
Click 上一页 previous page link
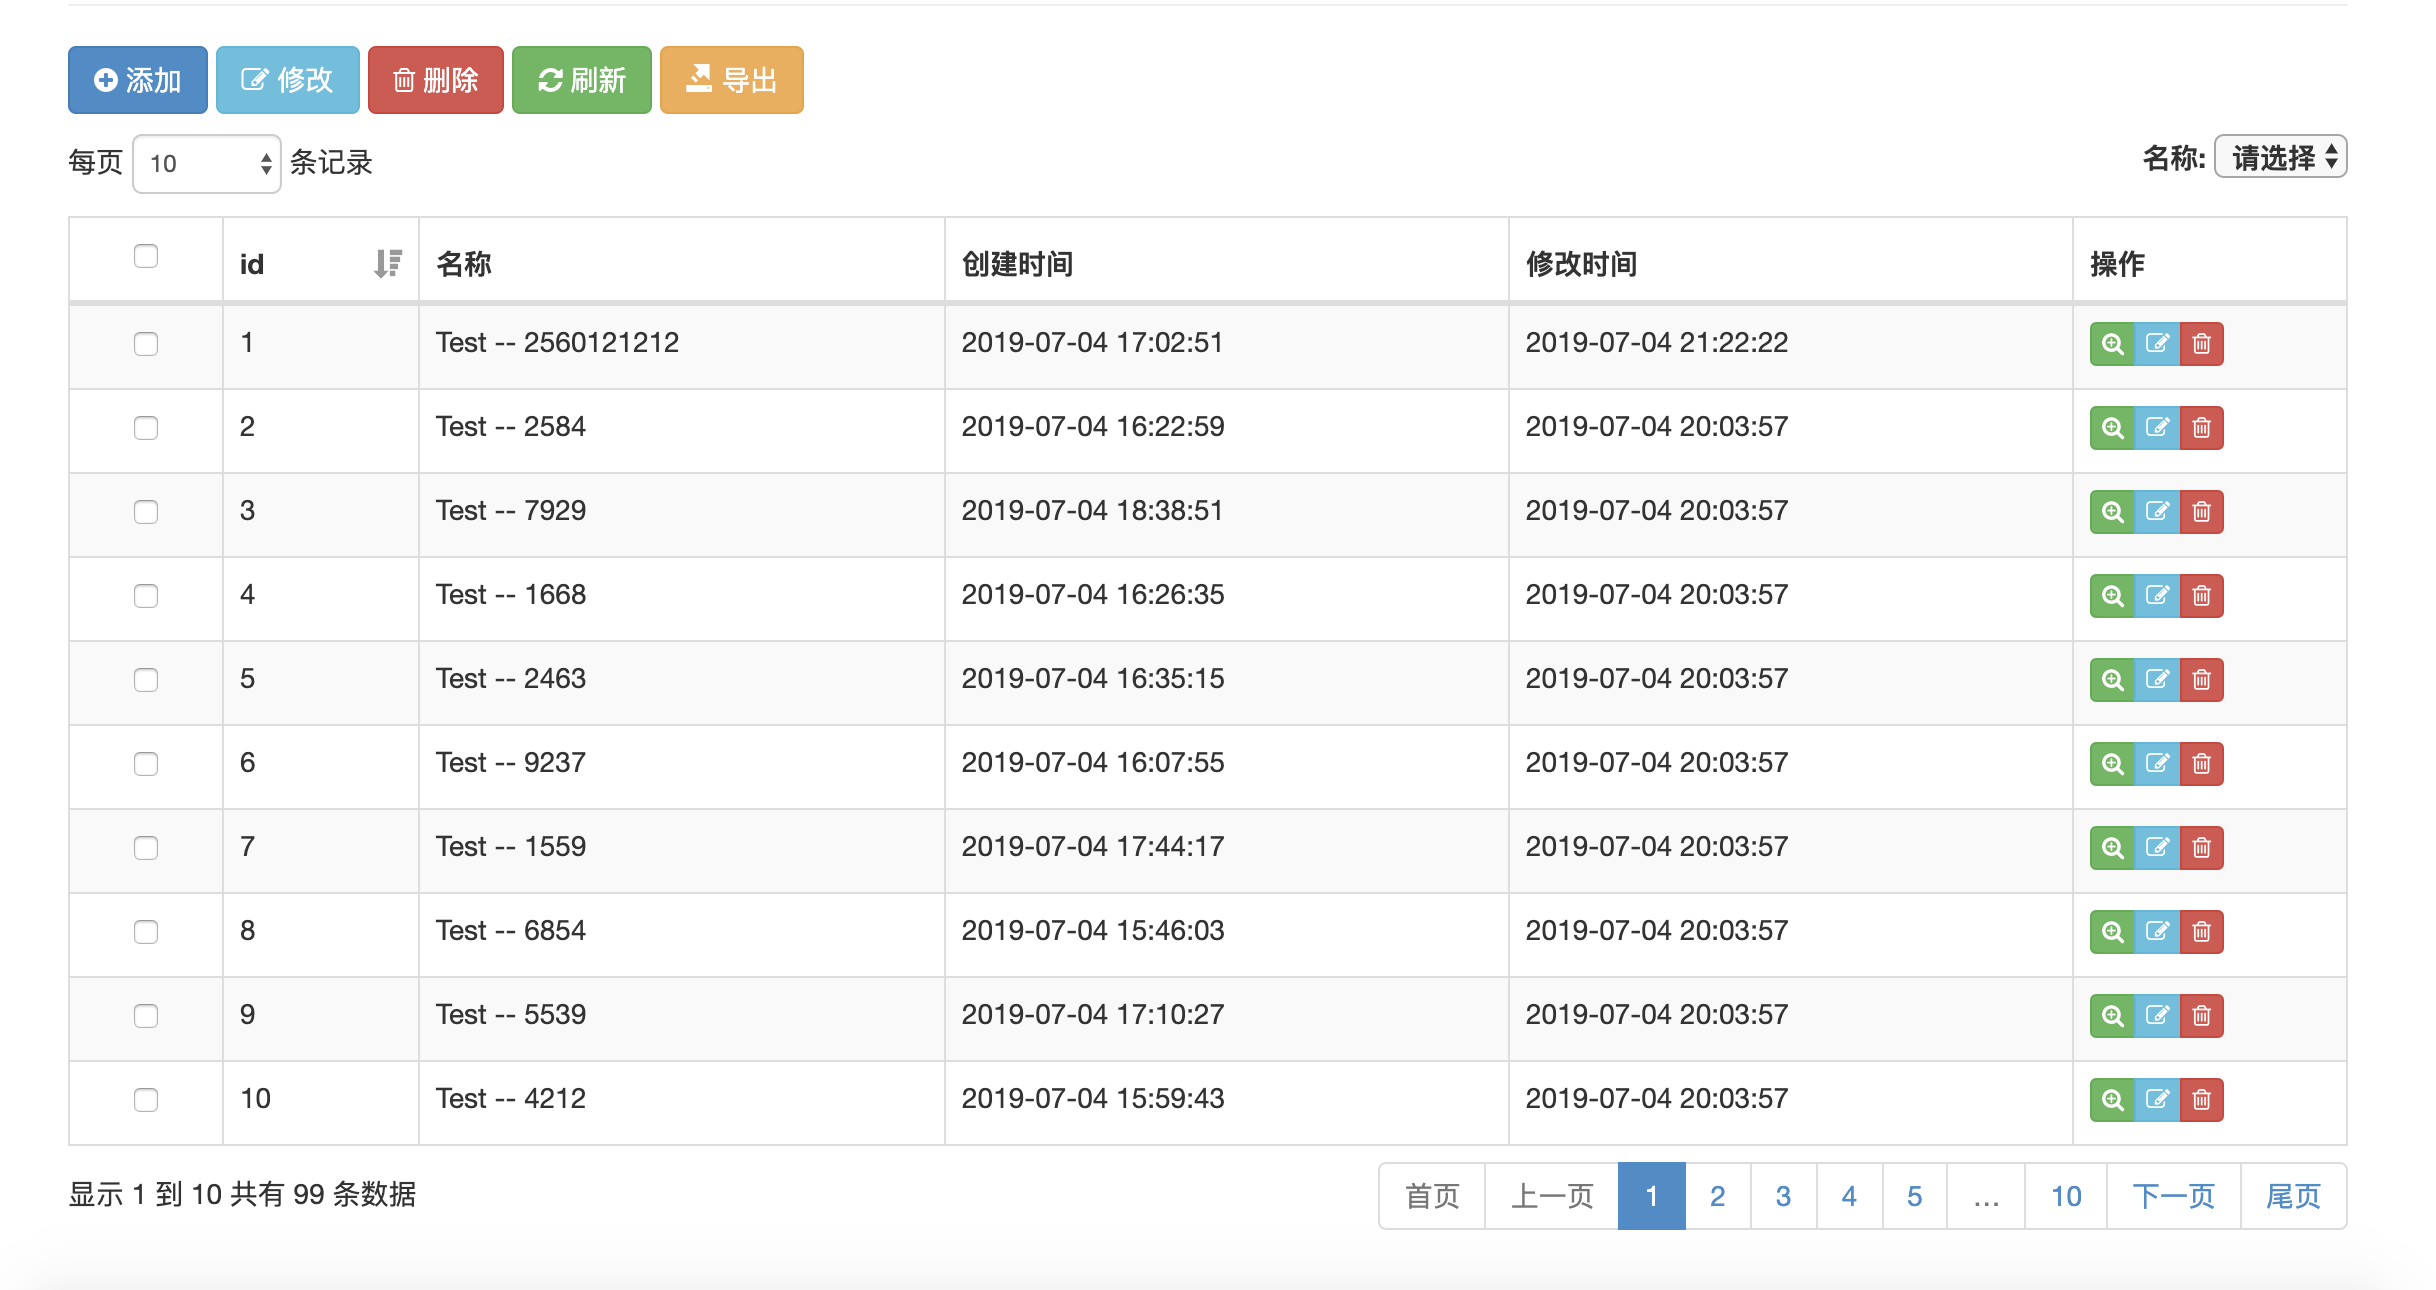click(x=1552, y=1196)
